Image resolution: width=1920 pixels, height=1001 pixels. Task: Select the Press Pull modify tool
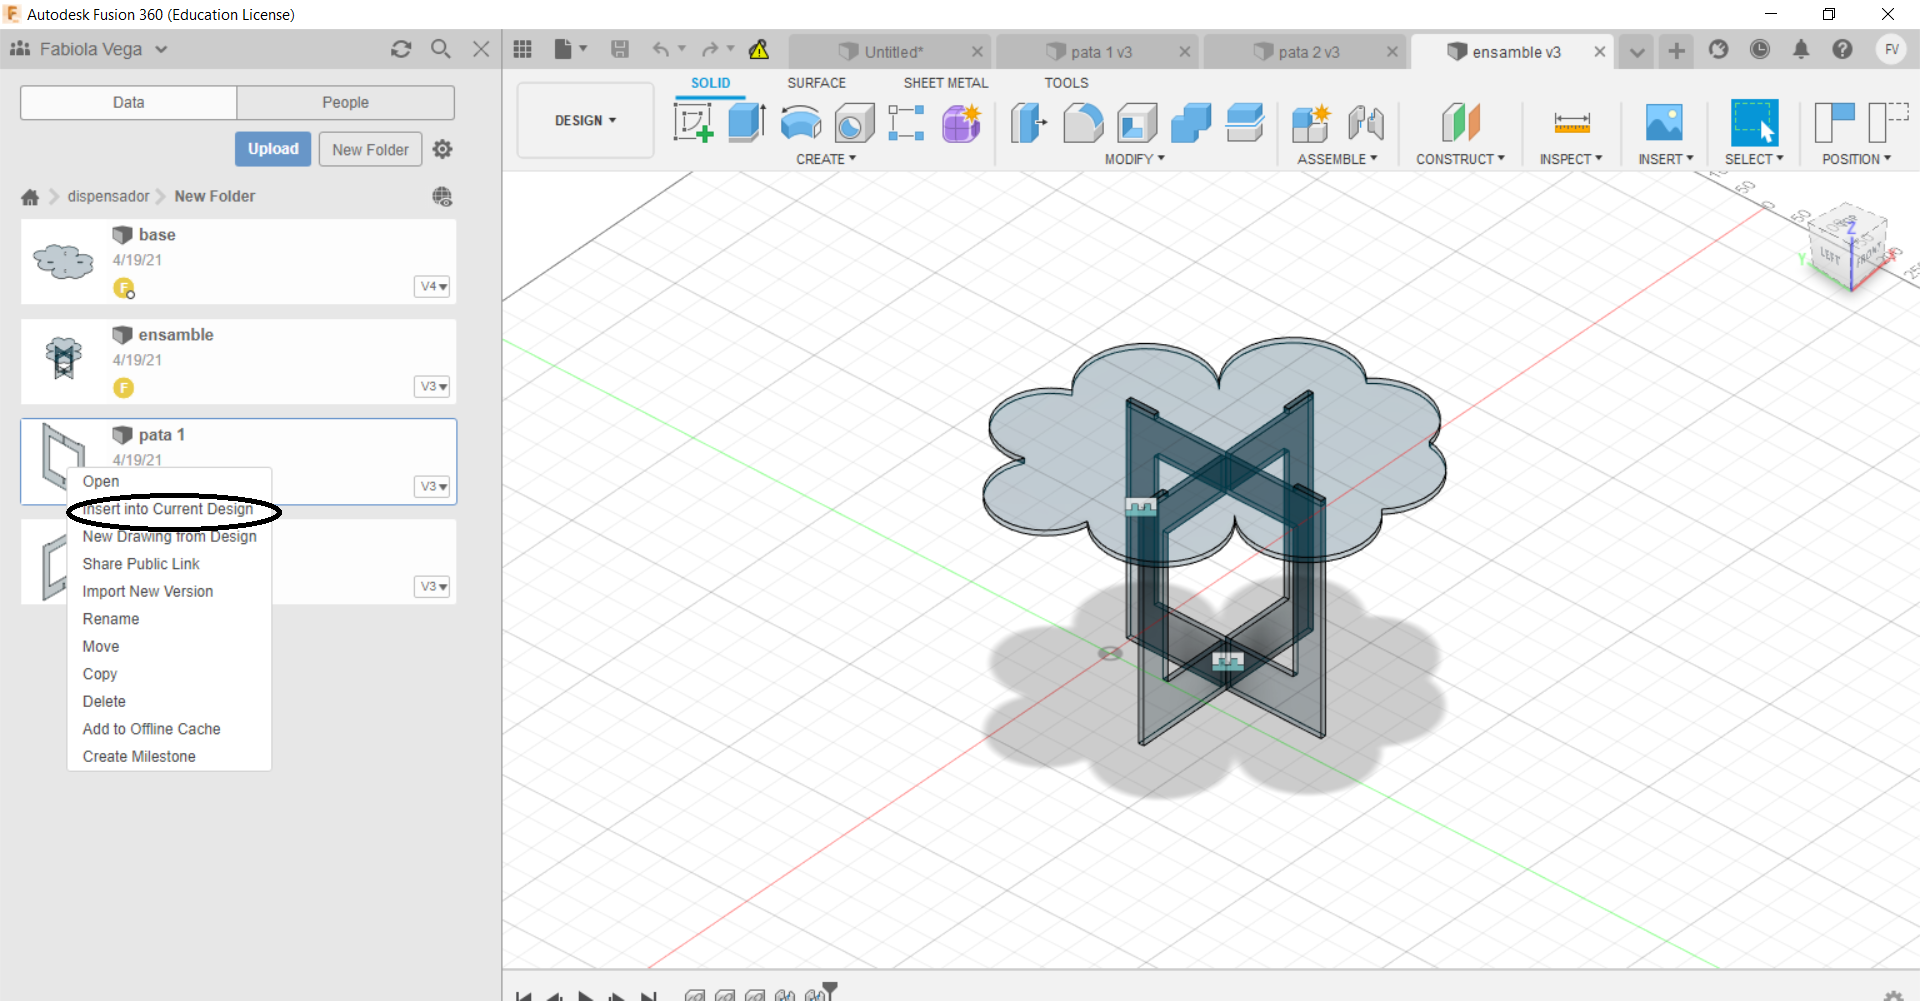tap(1029, 122)
